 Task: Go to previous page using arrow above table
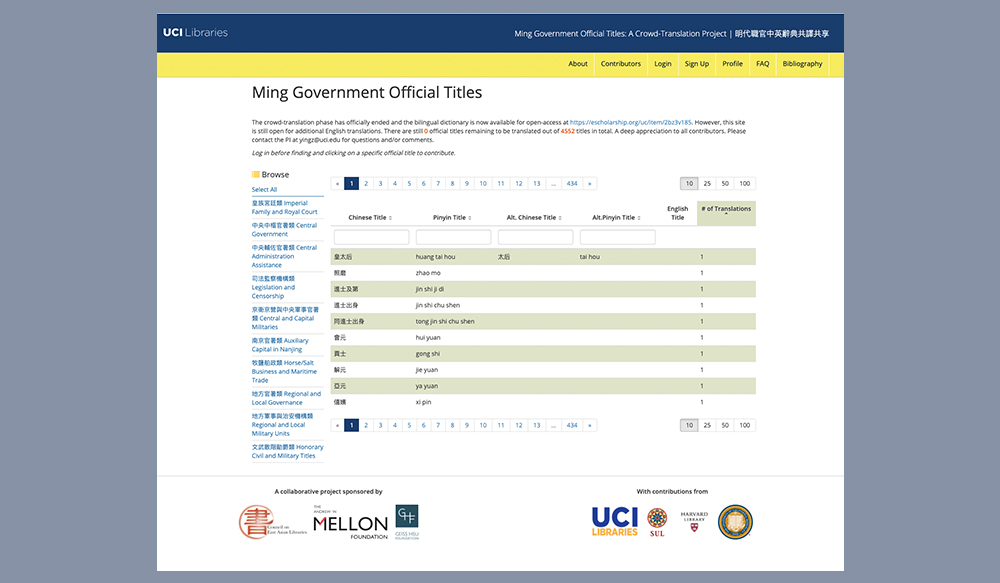pyautogui.click(x=337, y=184)
